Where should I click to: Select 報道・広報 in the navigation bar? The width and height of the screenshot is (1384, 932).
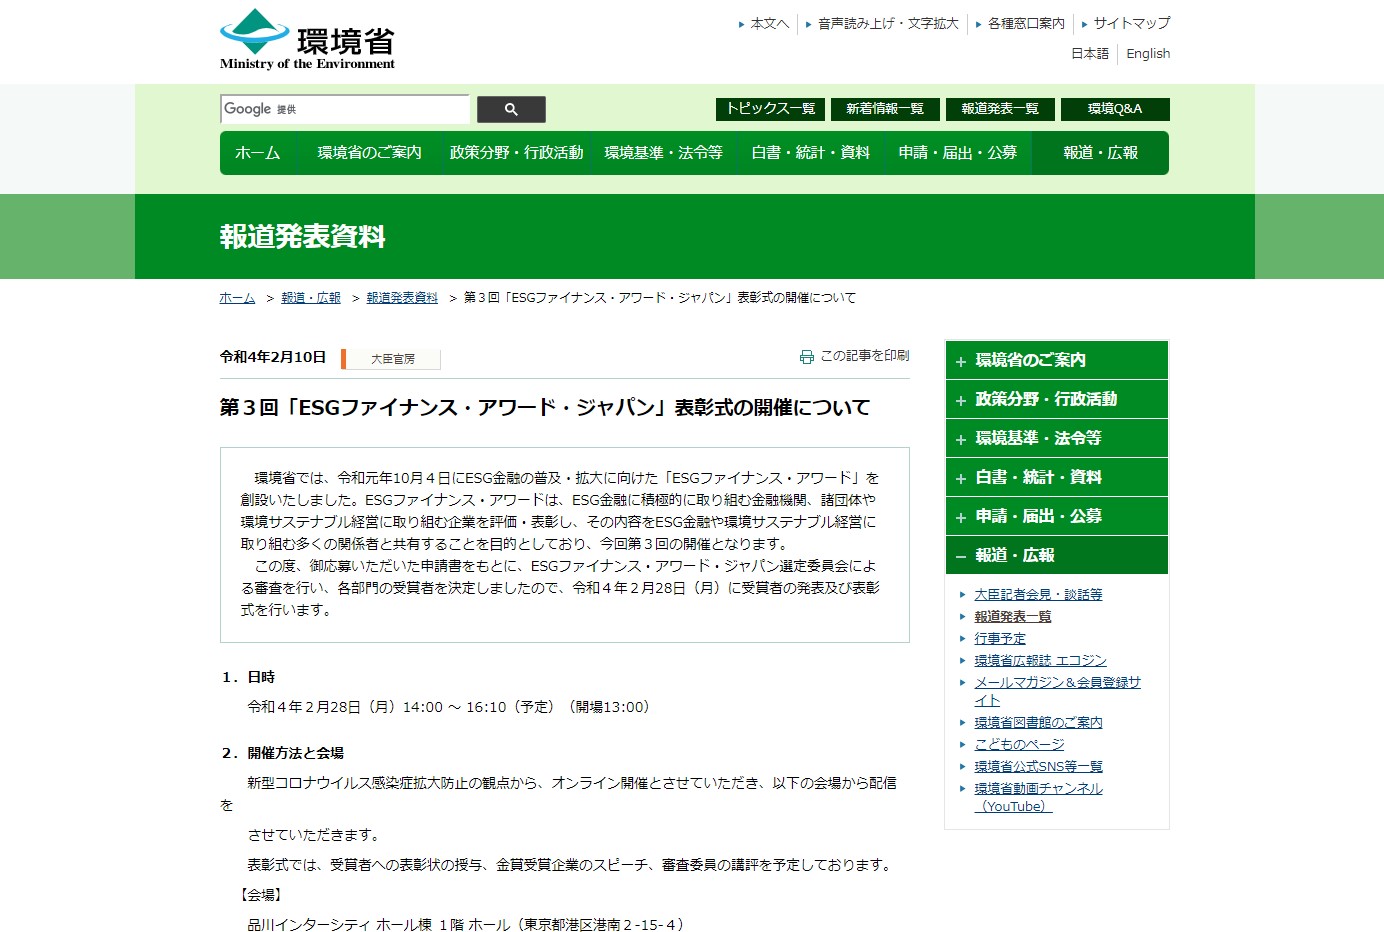[1100, 152]
